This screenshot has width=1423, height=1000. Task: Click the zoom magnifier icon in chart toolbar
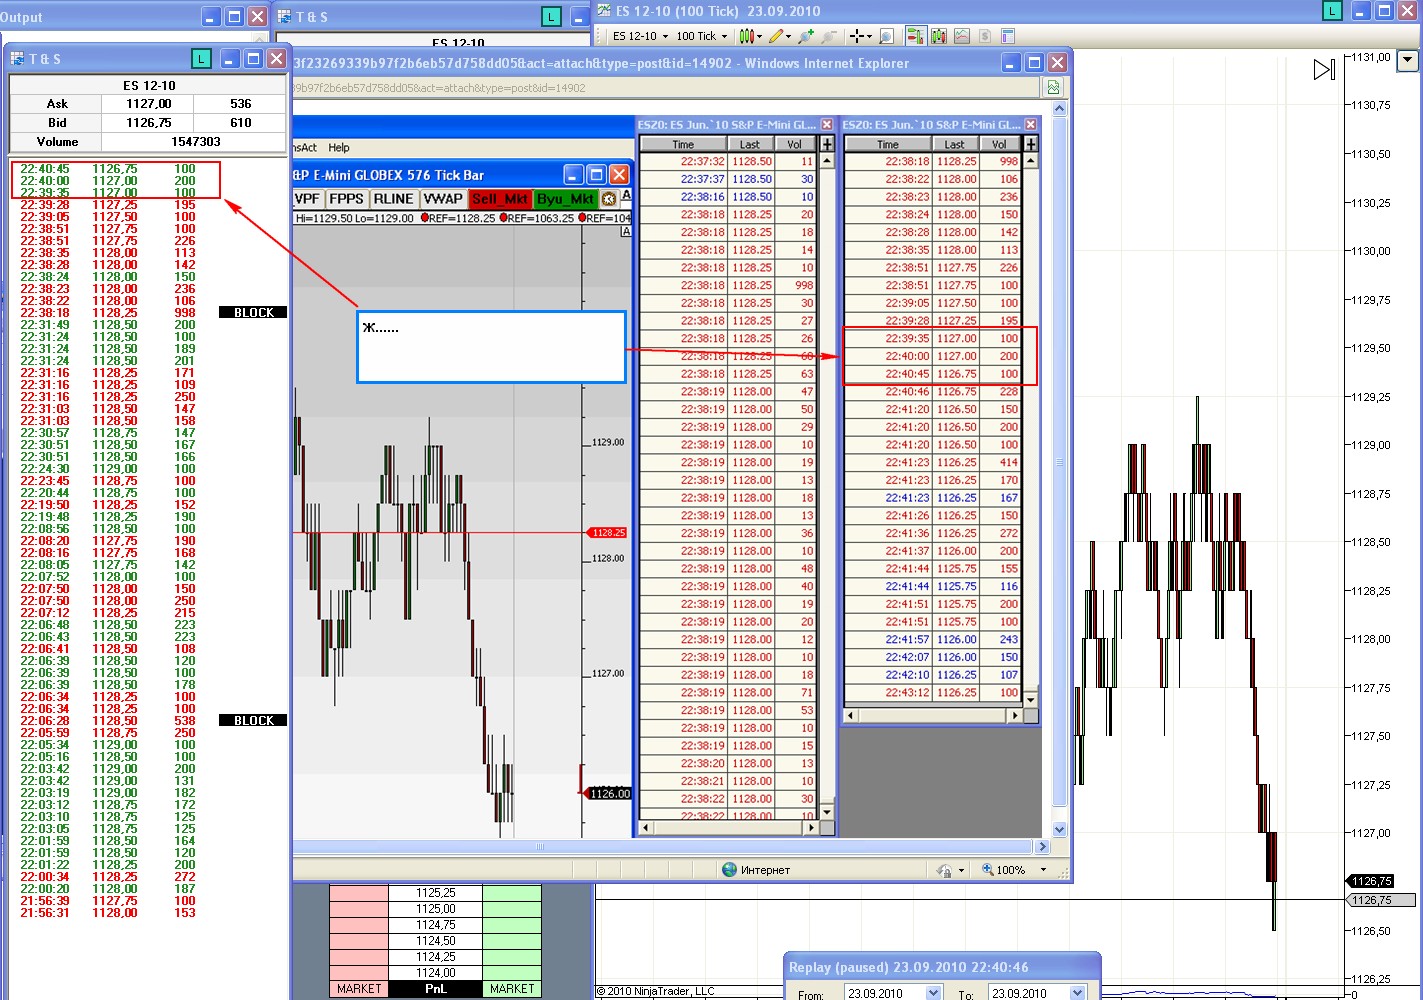(x=886, y=36)
